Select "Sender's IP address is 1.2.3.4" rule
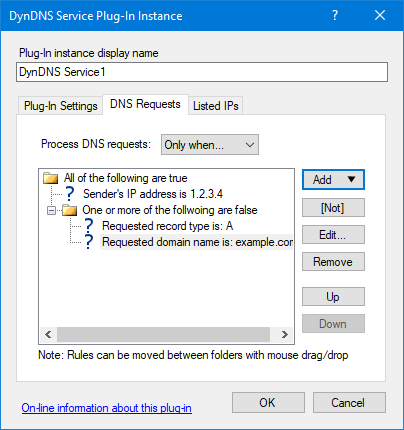This screenshot has height=430, width=404. pyautogui.click(x=153, y=194)
